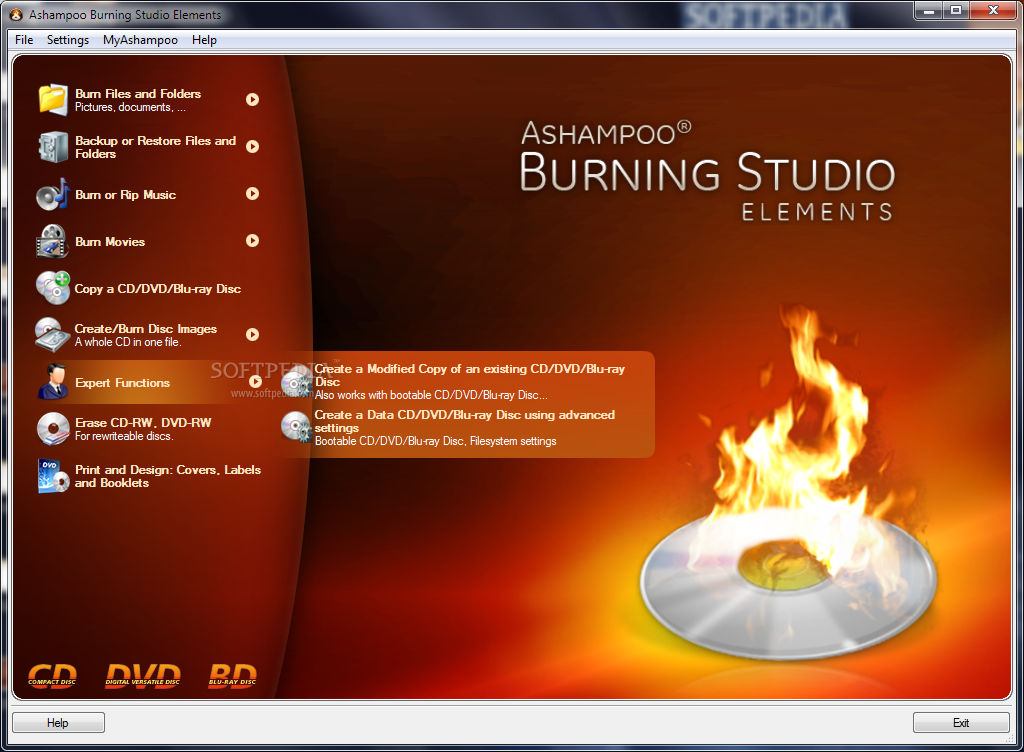The height and width of the screenshot is (752, 1024).
Task: Expand the Backup or Restore Files arrow
Action: coord(252,146)
